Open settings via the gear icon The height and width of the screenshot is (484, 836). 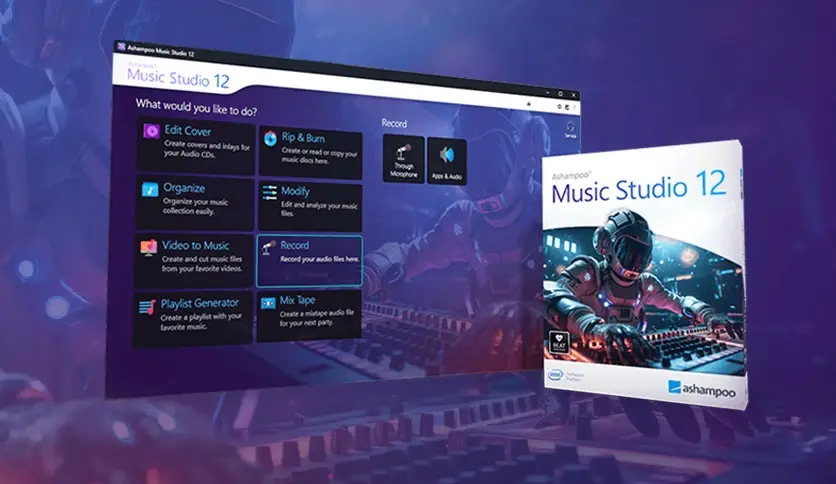click(559, 107)
